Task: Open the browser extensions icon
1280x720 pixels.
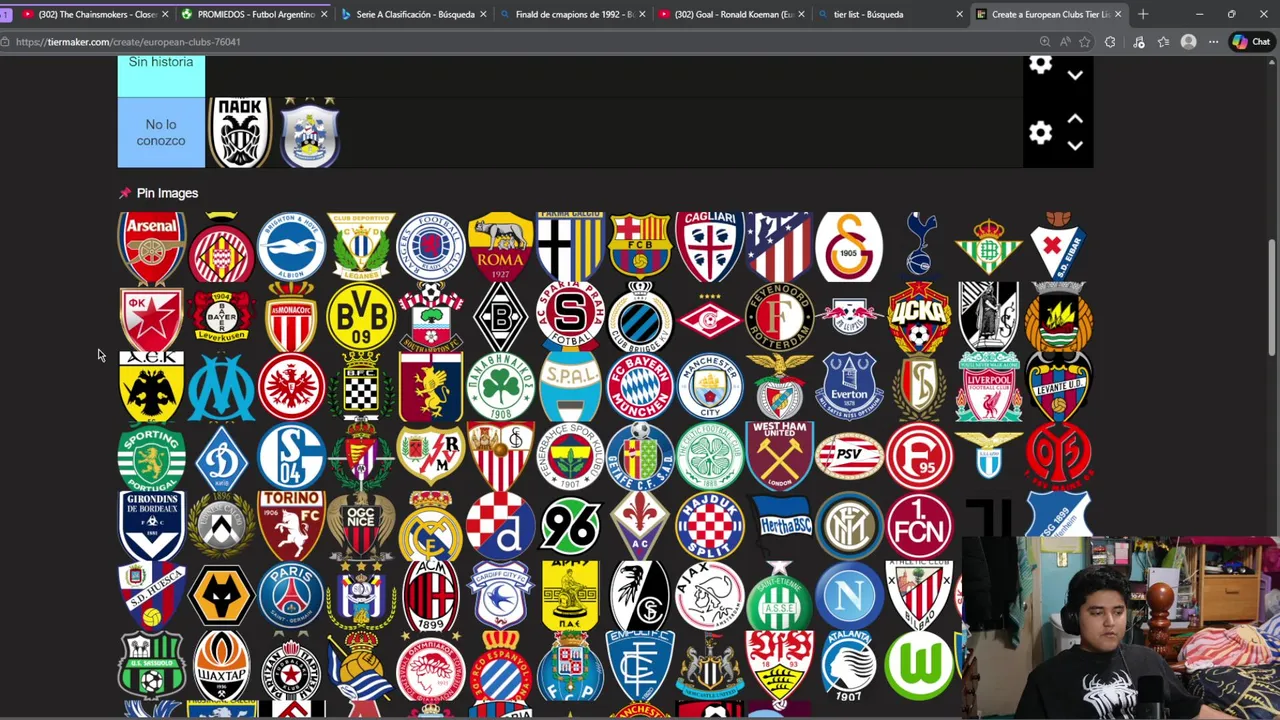Action: pyautogui.click(x=1110, y=42)
